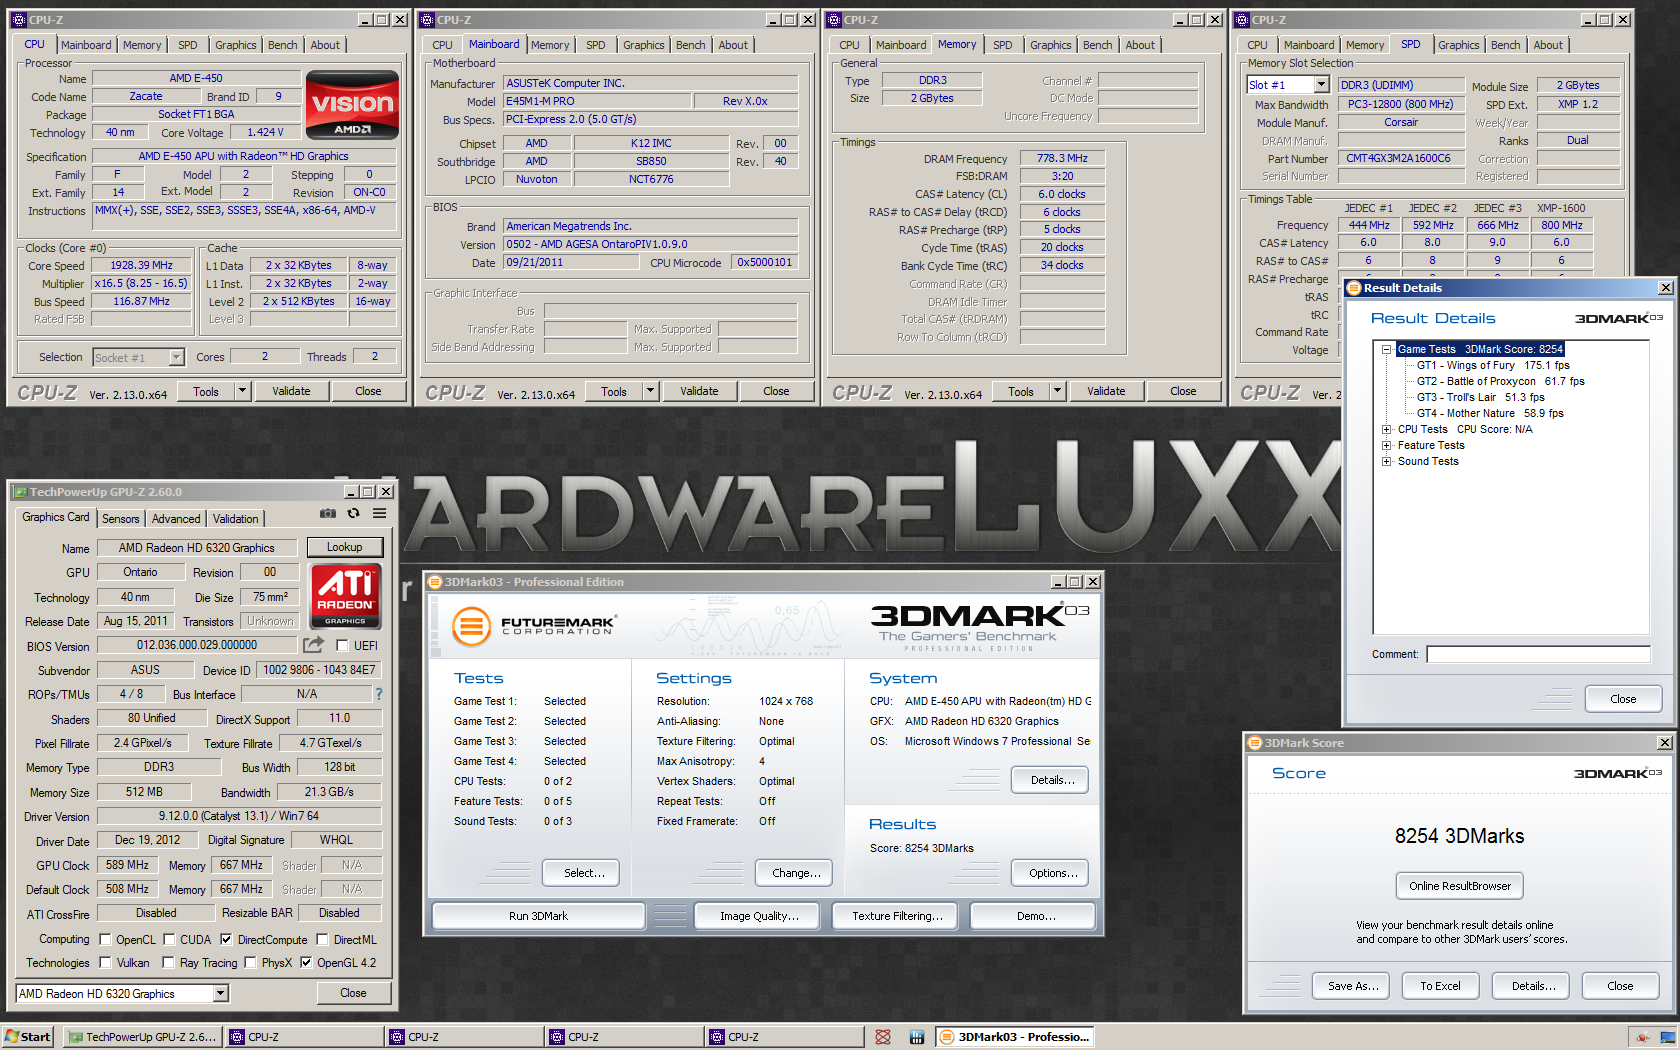This screenshot has height=1050, width=1680.
Task: Click the Futuremark Corporation logo
Action: (x=534, y=627)
